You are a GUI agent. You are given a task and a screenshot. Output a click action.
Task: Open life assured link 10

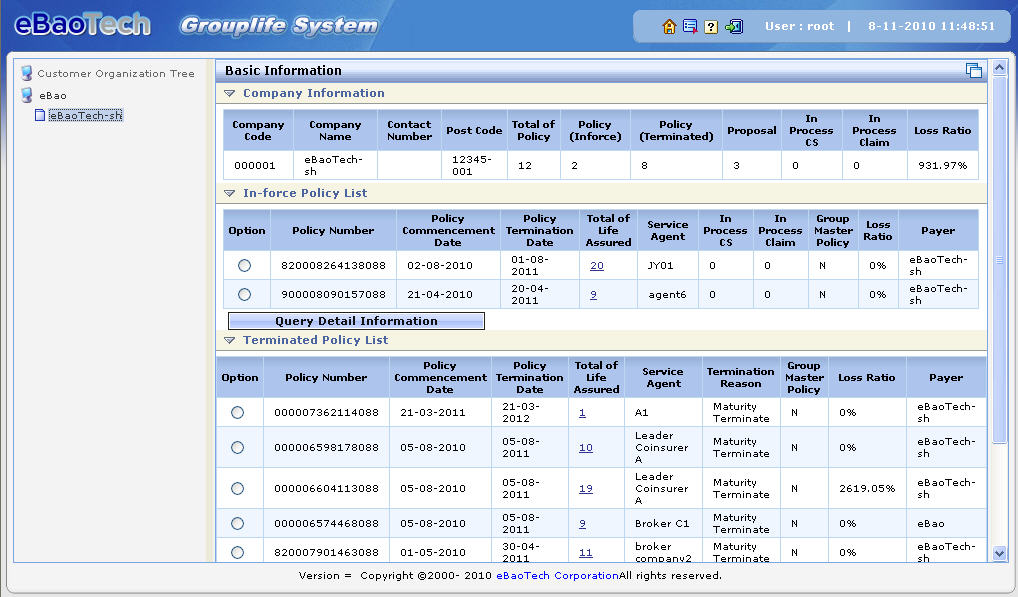(x=586, y=448)
